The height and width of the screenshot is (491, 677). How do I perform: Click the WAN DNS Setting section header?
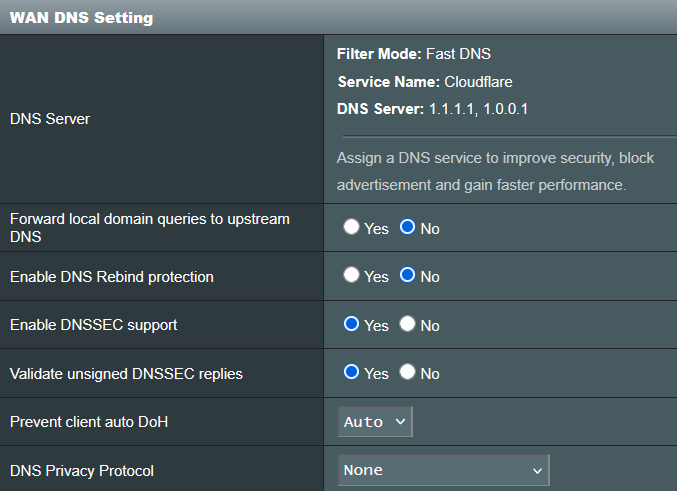tap(82, 18)
